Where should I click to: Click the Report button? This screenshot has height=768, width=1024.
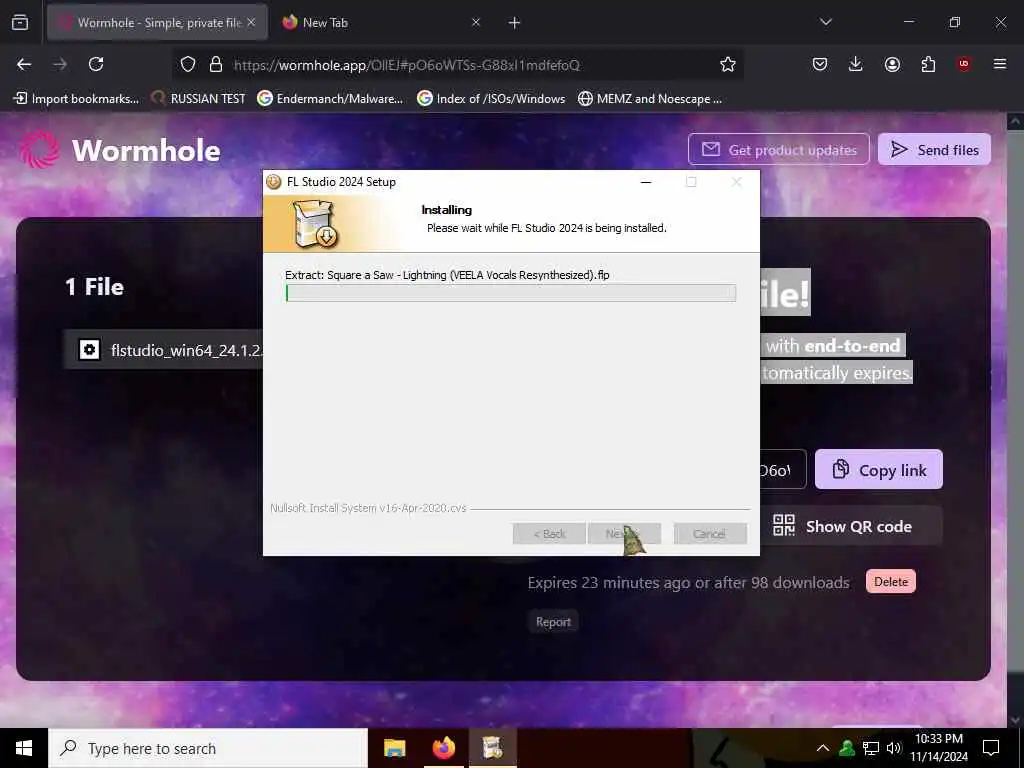[553, 622]
